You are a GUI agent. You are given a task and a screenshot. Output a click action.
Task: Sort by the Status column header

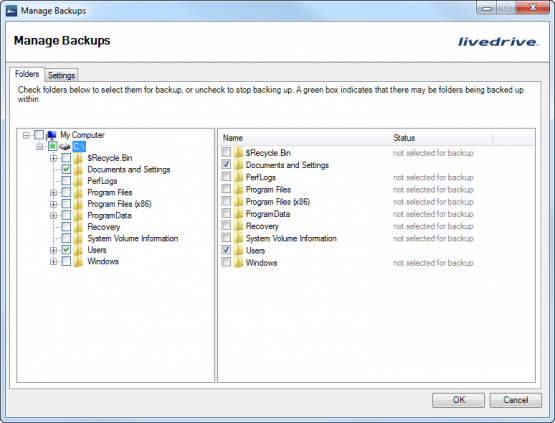[441, 138]
